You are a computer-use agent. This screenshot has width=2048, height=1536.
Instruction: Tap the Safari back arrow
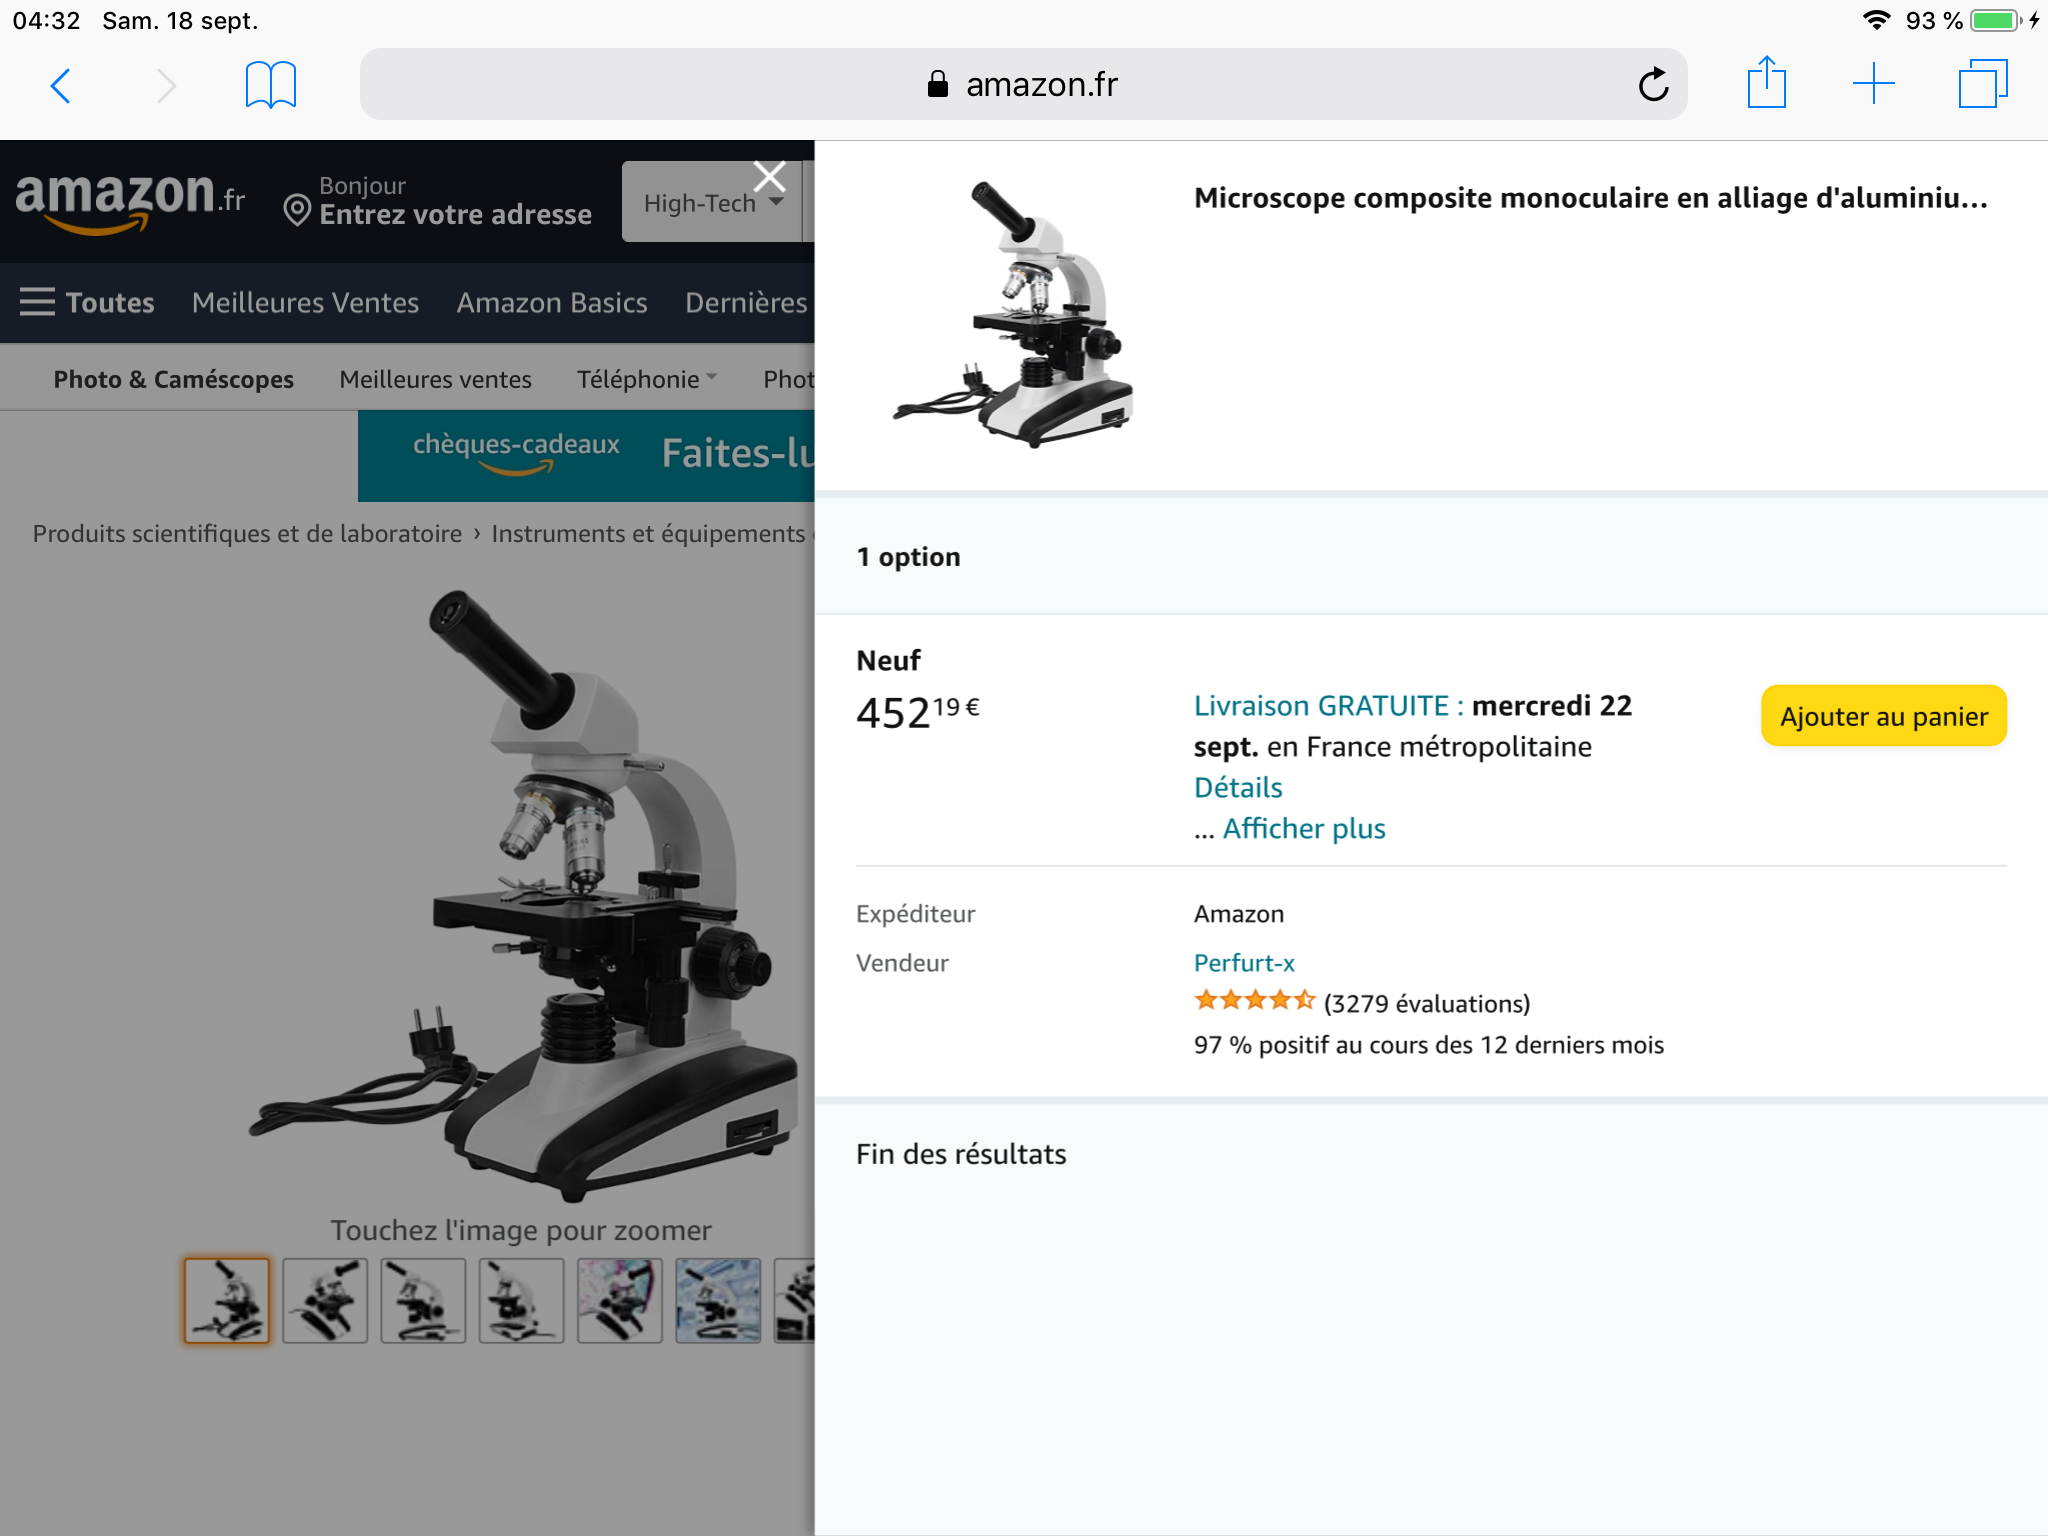[x=61, y=86]
